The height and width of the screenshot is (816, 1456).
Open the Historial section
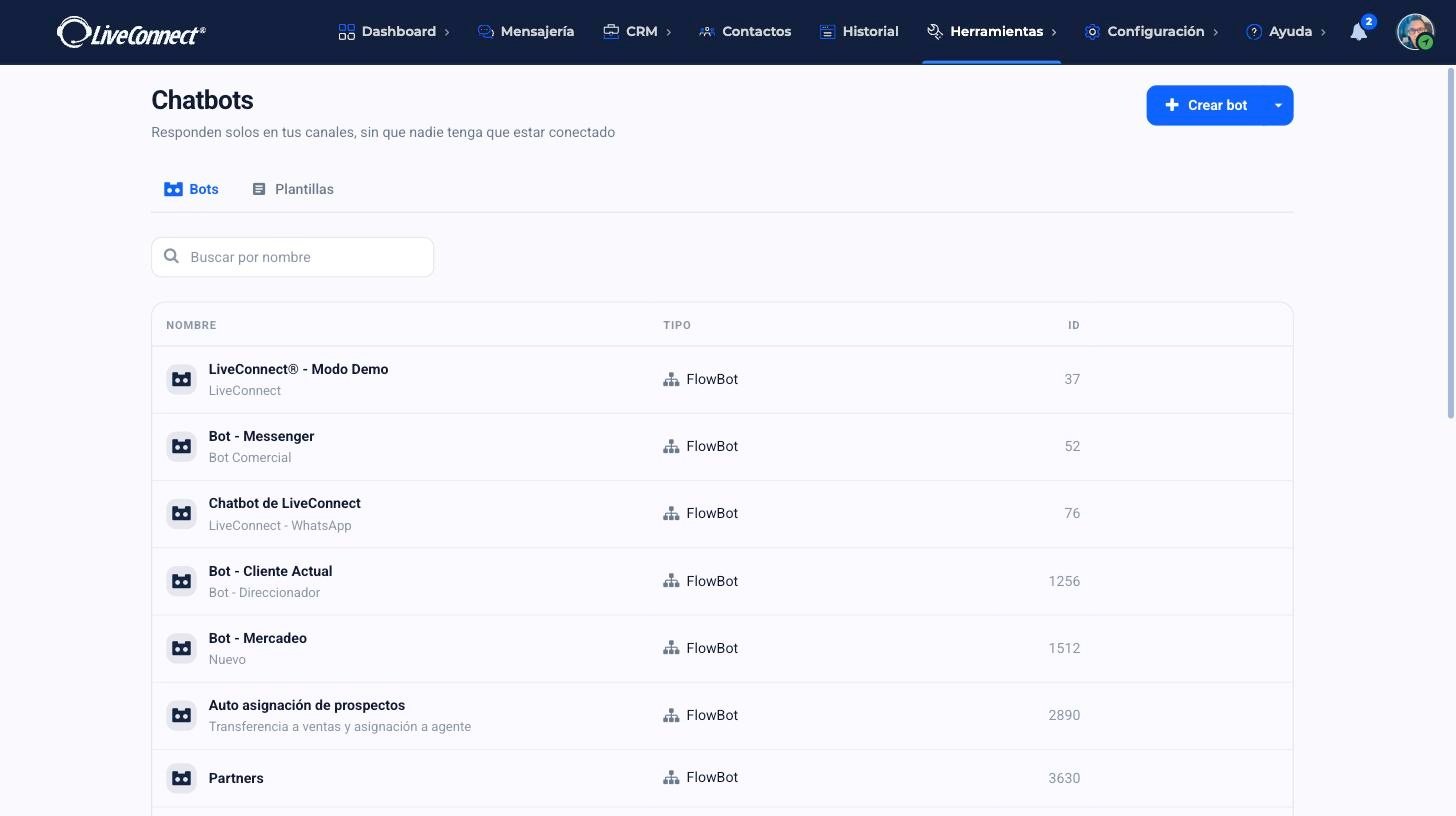[x=859, y=32]
